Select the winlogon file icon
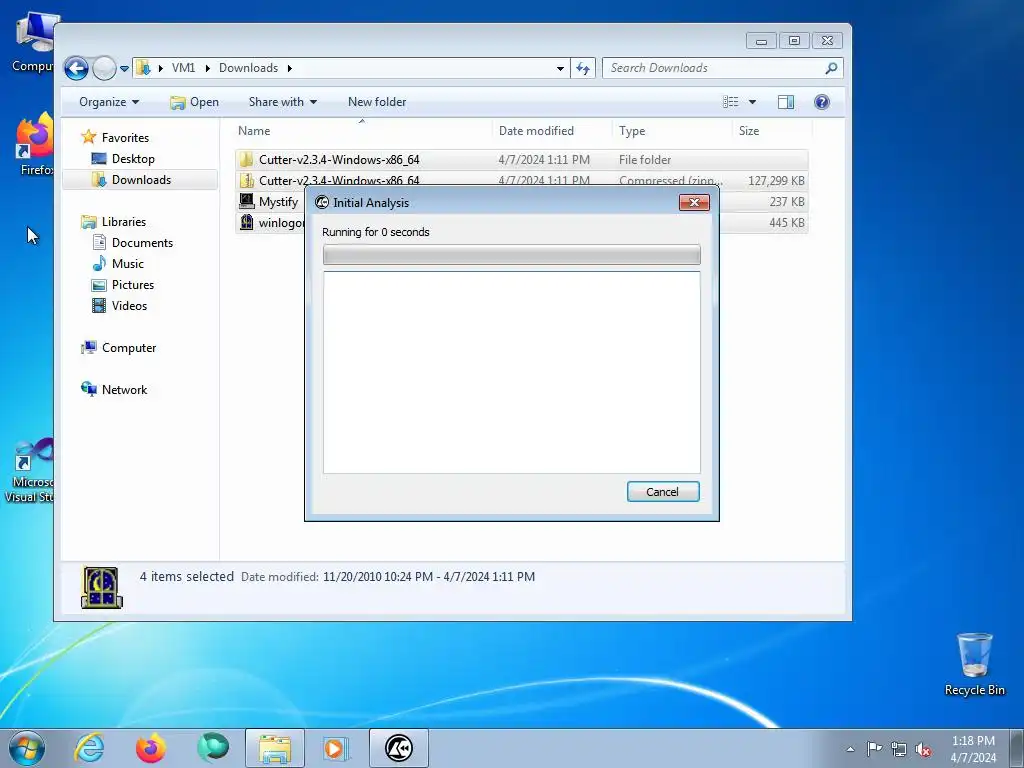The image size is (1024, 768). click(246, 223)
